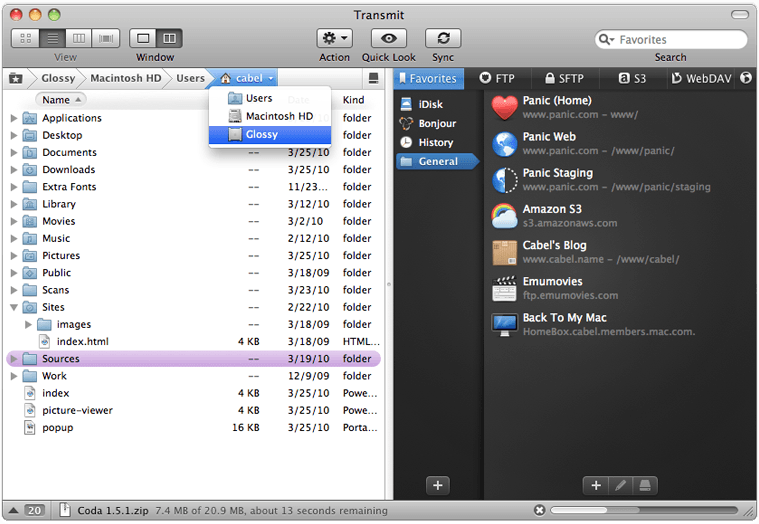This screenshot has height=524, width=759.
Task: Click the add favorite plus button
Action: 596,485
